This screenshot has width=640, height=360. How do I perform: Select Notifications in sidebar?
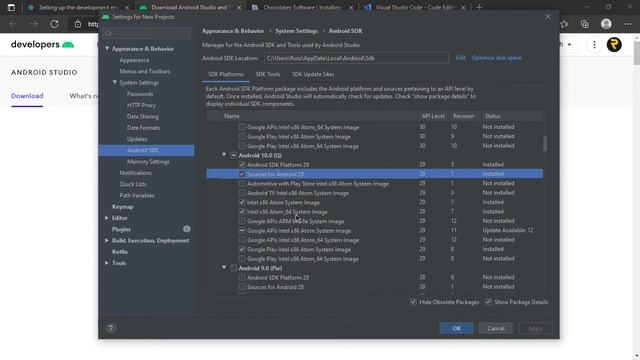[136, 173]
